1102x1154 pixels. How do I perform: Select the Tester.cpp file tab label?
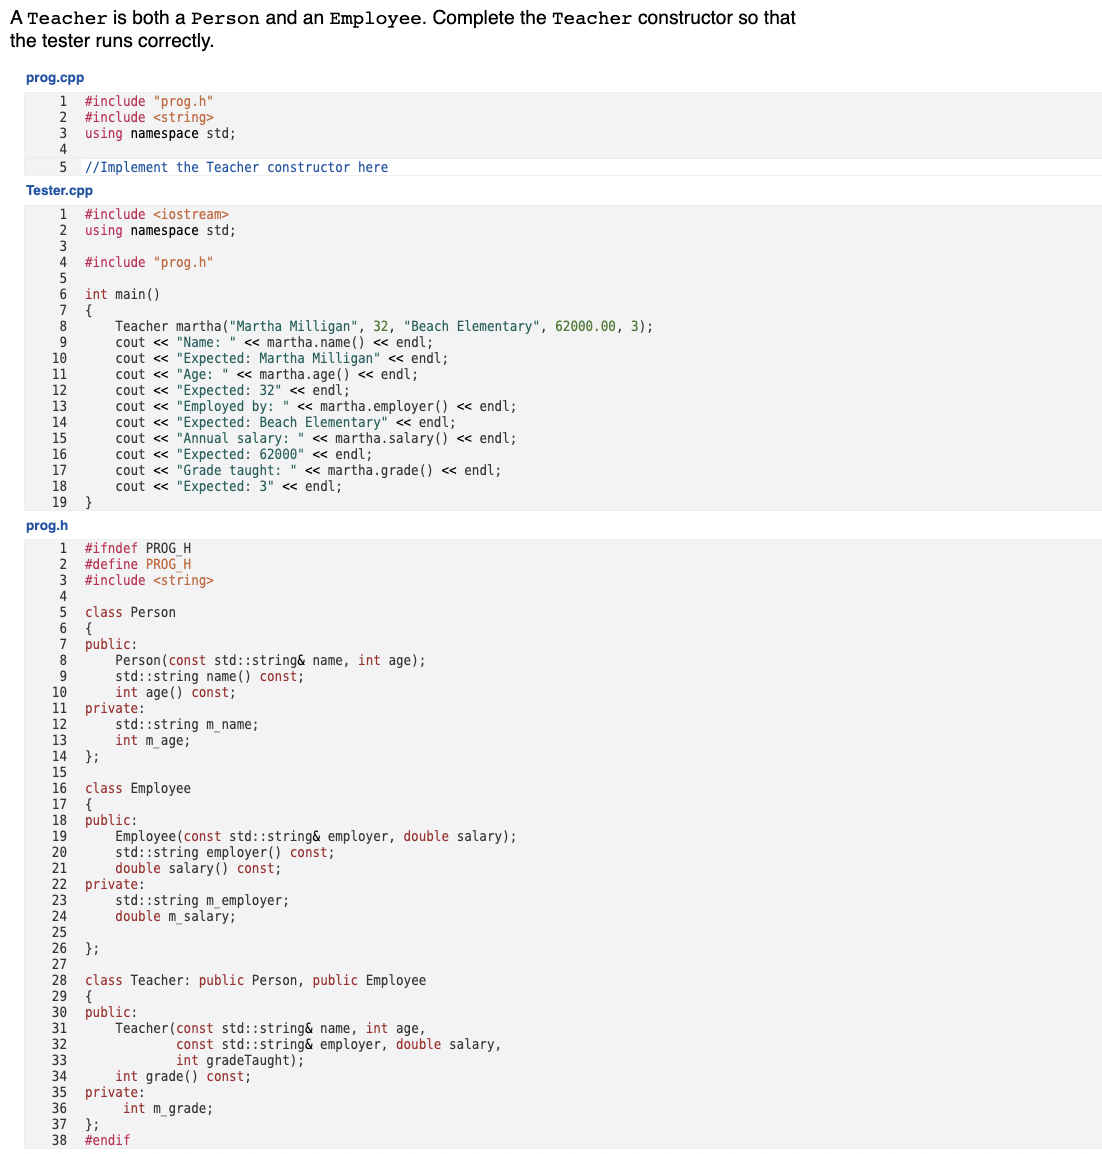59,190
